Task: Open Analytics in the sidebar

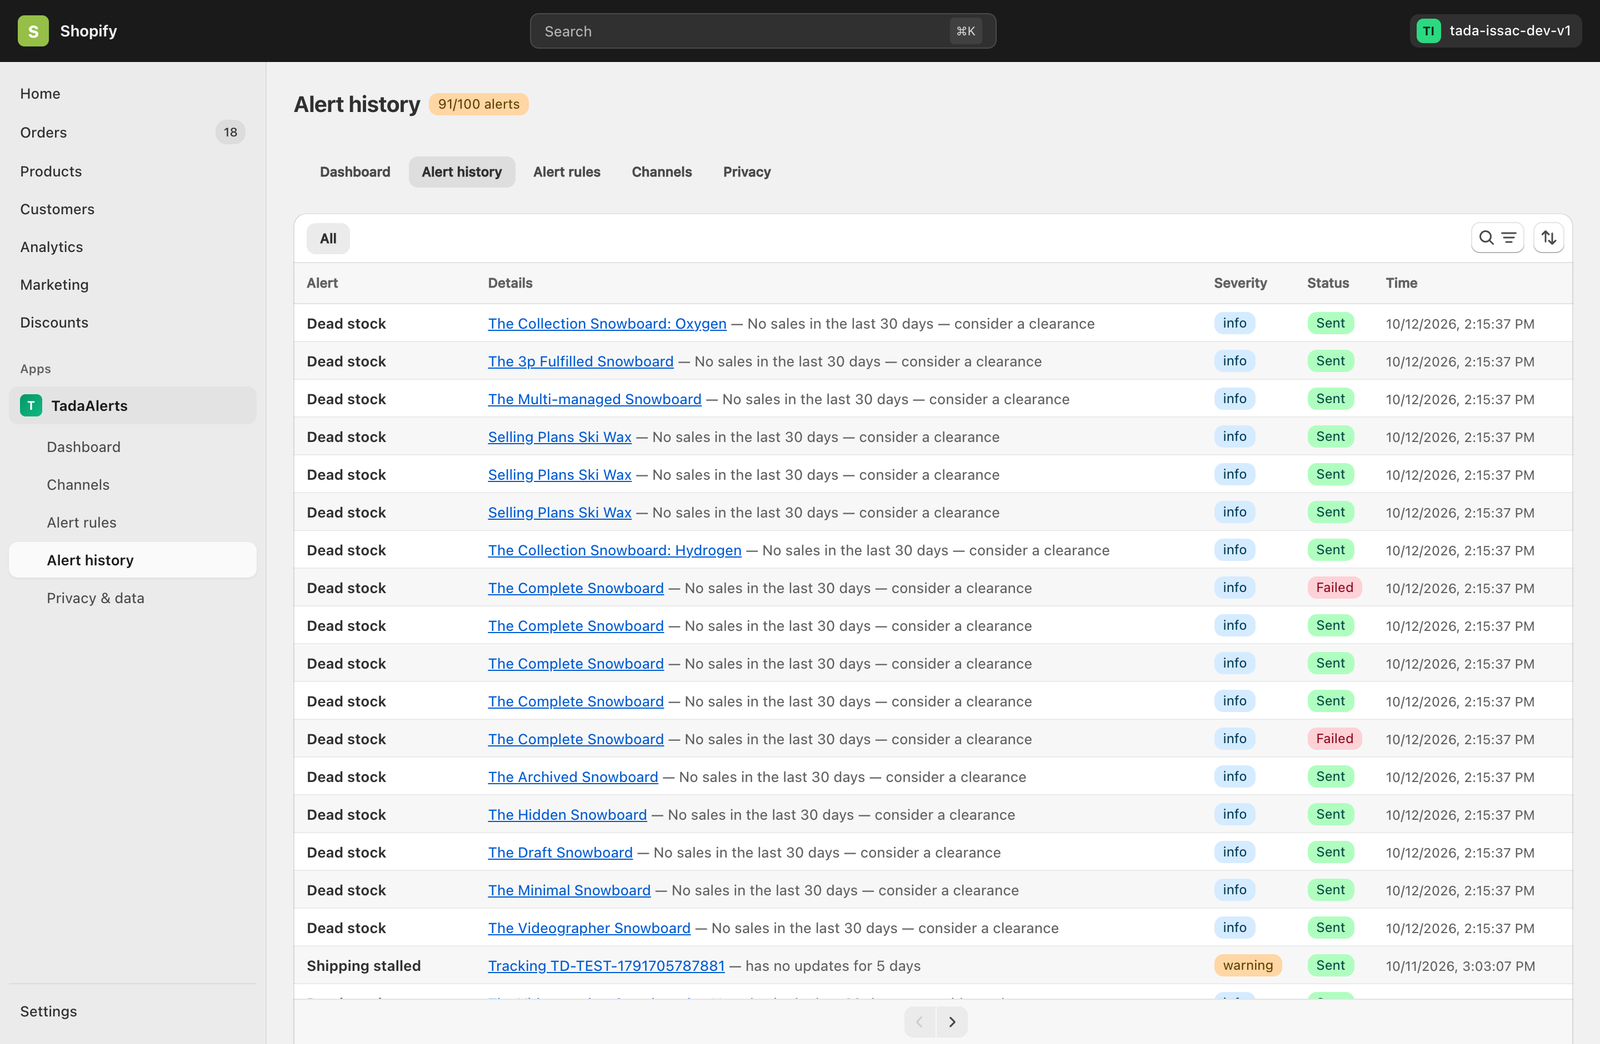Action: click(133, 247)
